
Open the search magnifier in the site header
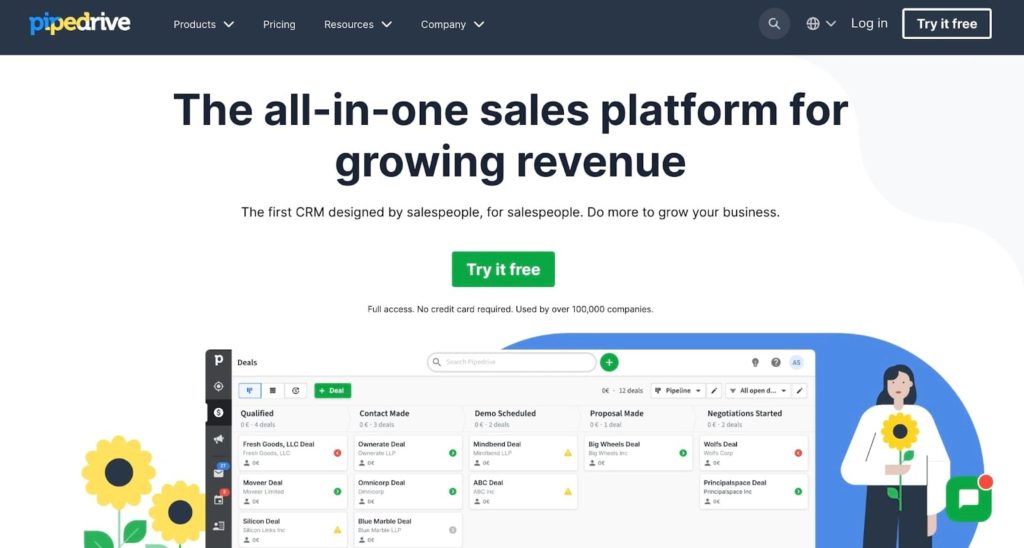774,24
